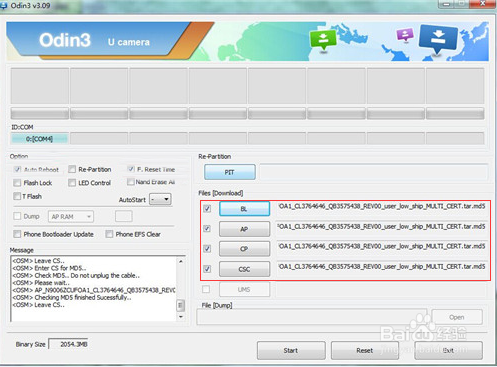Toggle the F. Reset Time checkbox
The height and width of the screenshot is (367, 497).
pos(131,169)
